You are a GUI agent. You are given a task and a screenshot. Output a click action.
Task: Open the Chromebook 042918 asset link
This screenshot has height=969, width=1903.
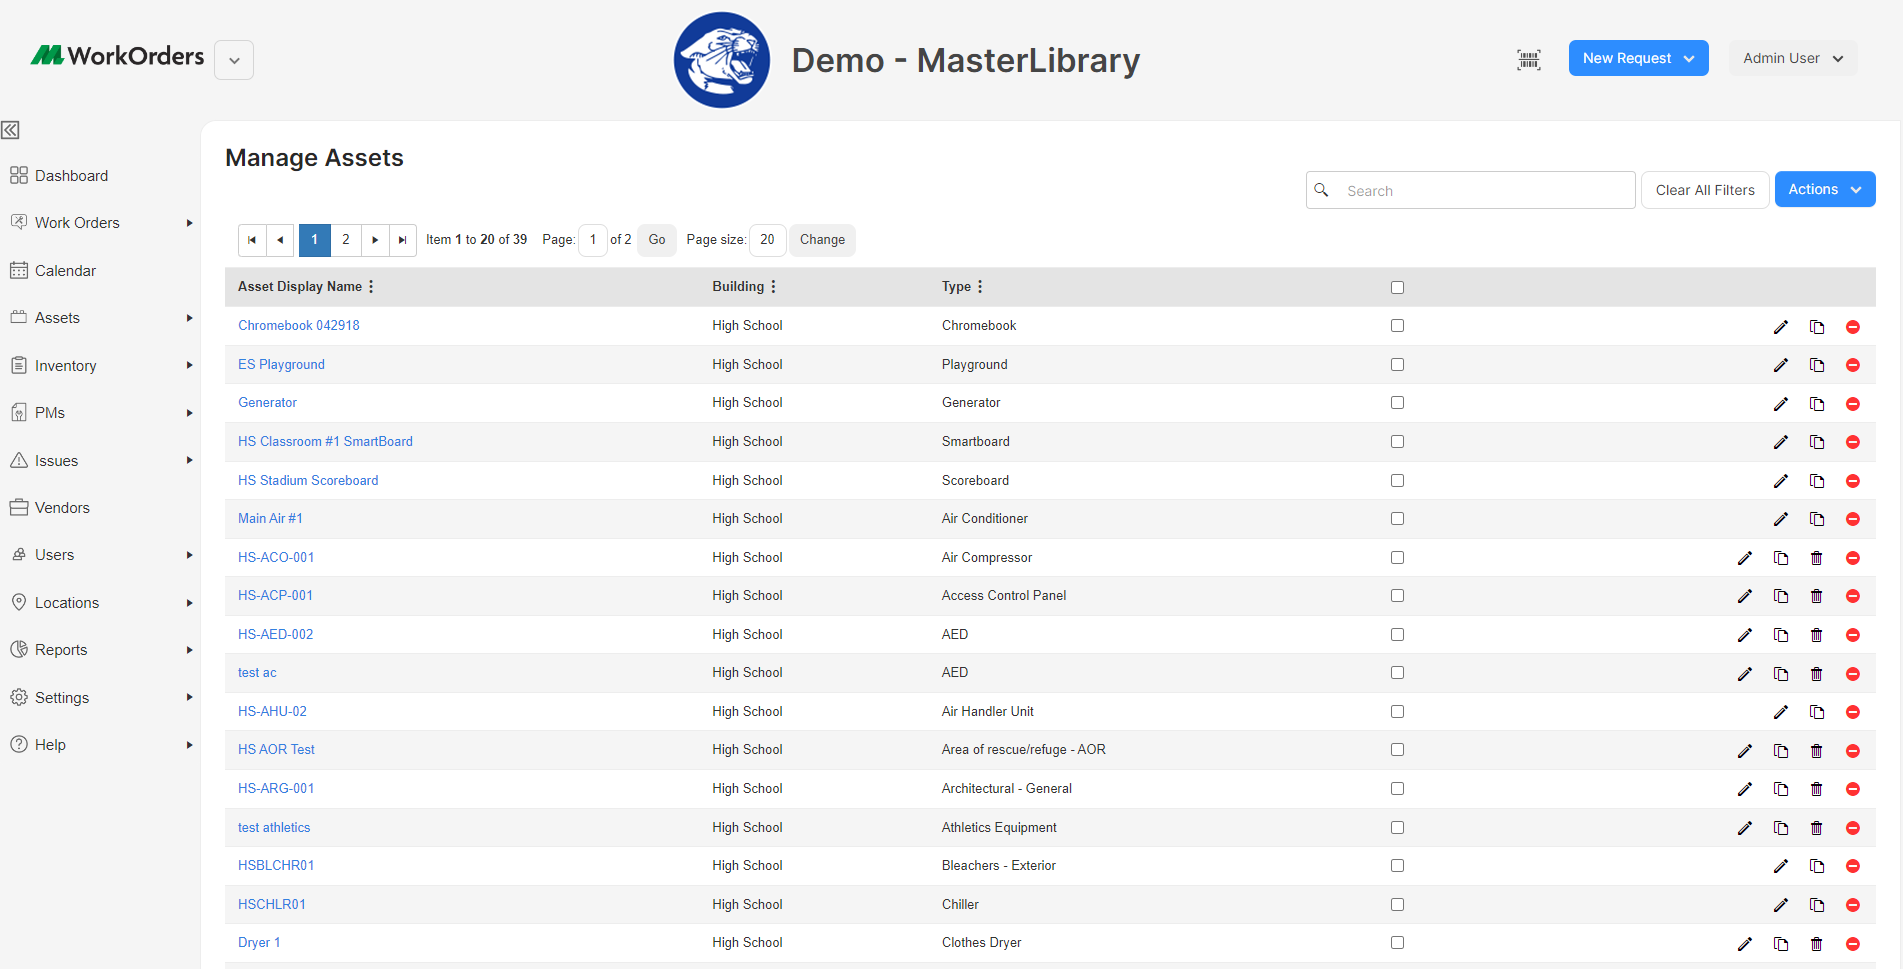pos(298,326)
